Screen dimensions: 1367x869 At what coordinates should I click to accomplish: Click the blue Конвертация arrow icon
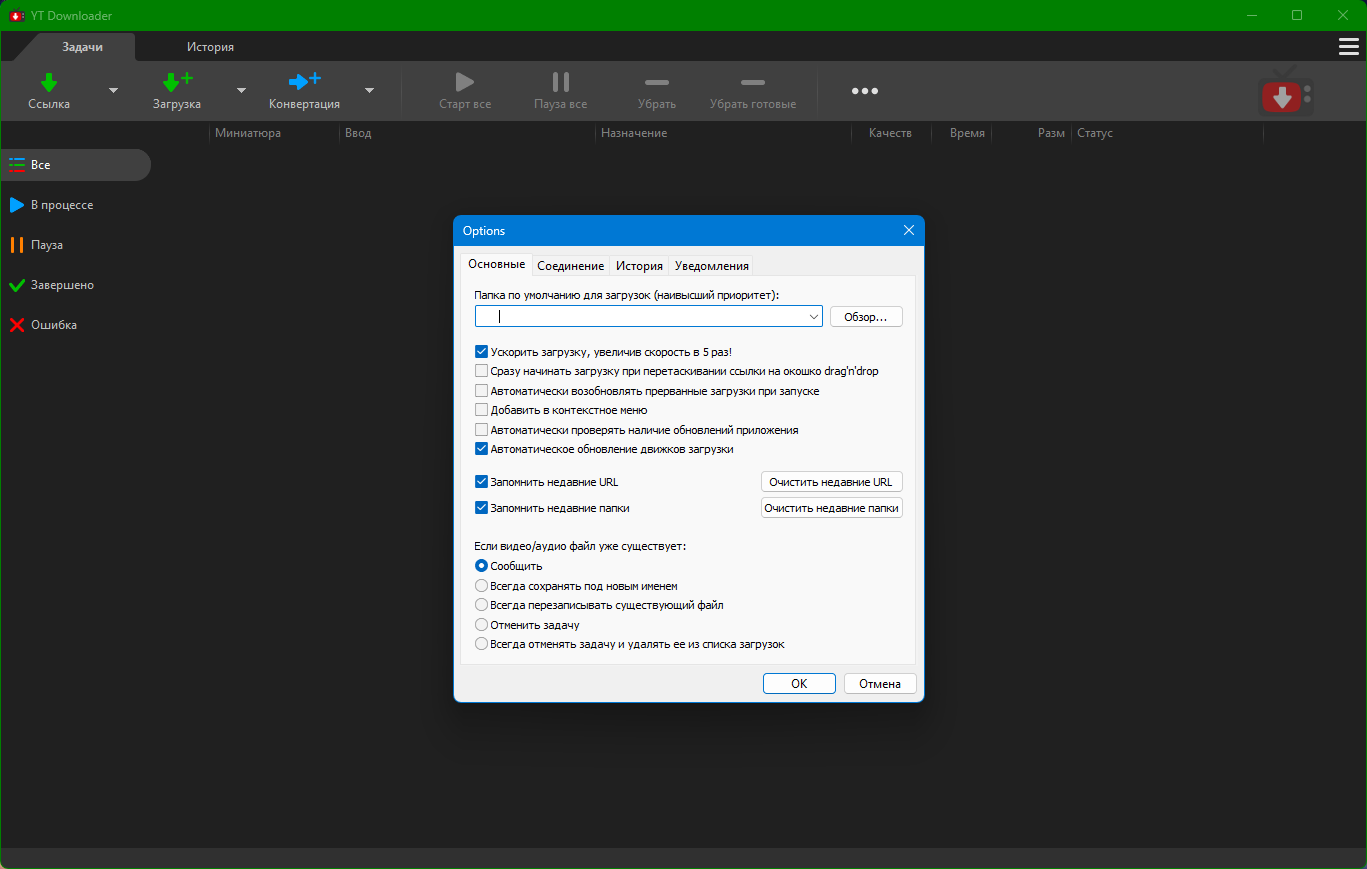(304, 81)
